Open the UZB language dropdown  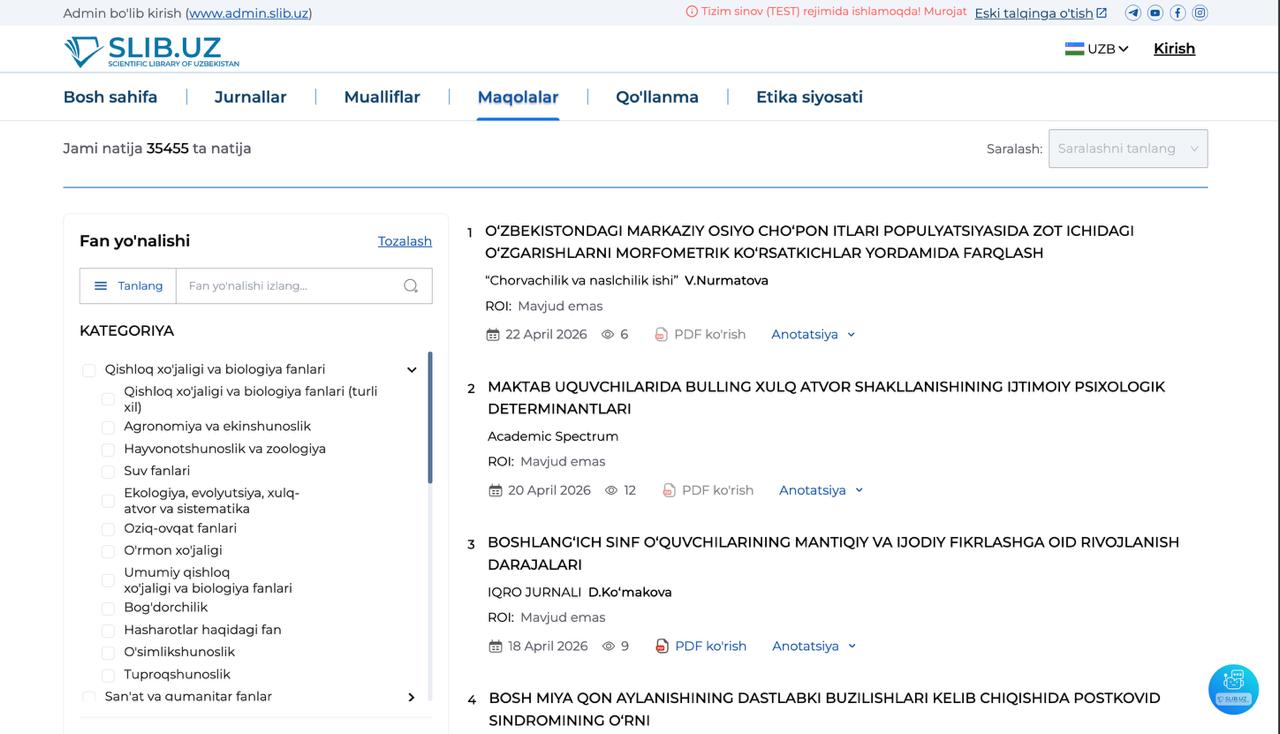1097,47
